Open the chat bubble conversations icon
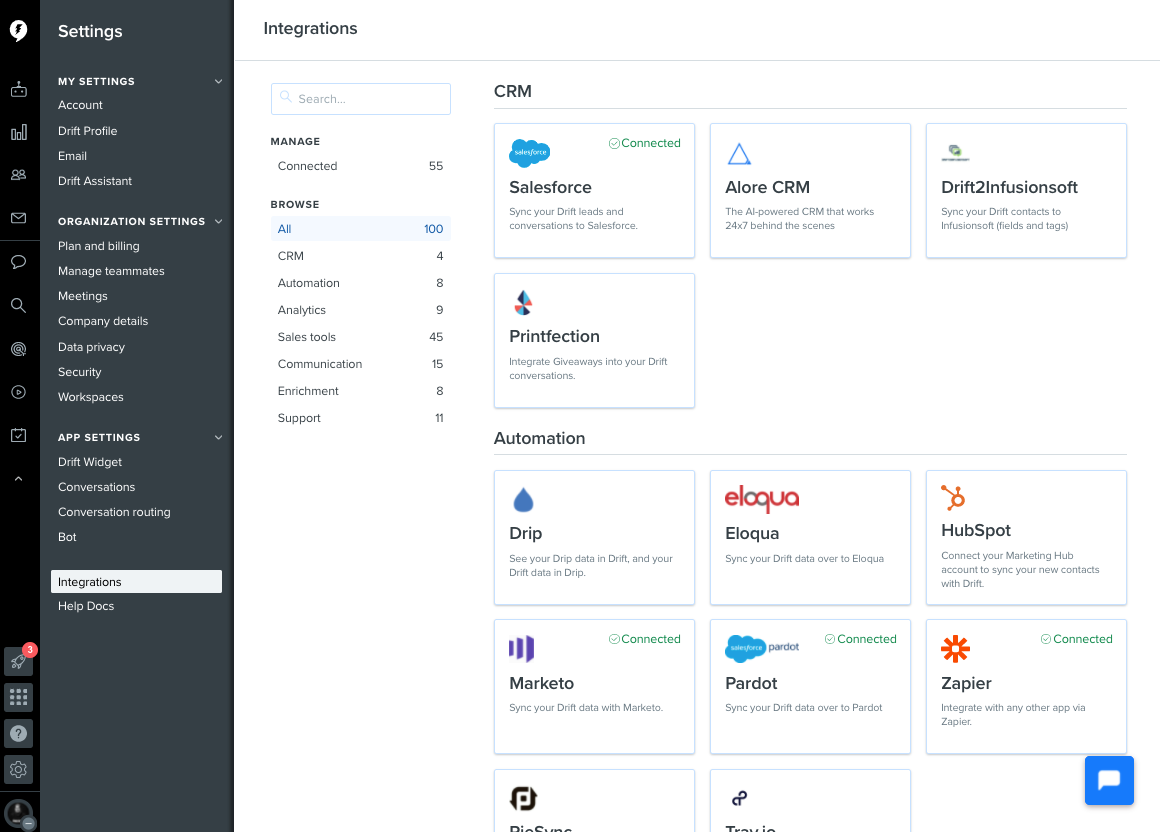 coord(18,262)
